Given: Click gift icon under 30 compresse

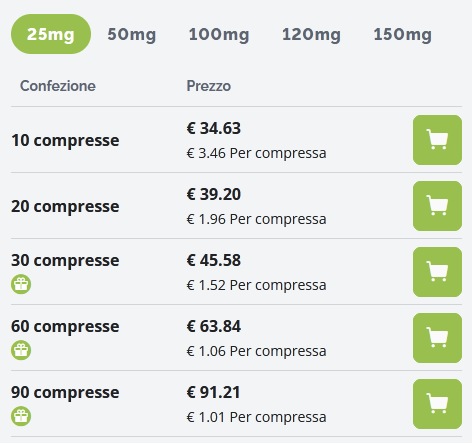Looking at the screenshot, I should coord(21,284).
